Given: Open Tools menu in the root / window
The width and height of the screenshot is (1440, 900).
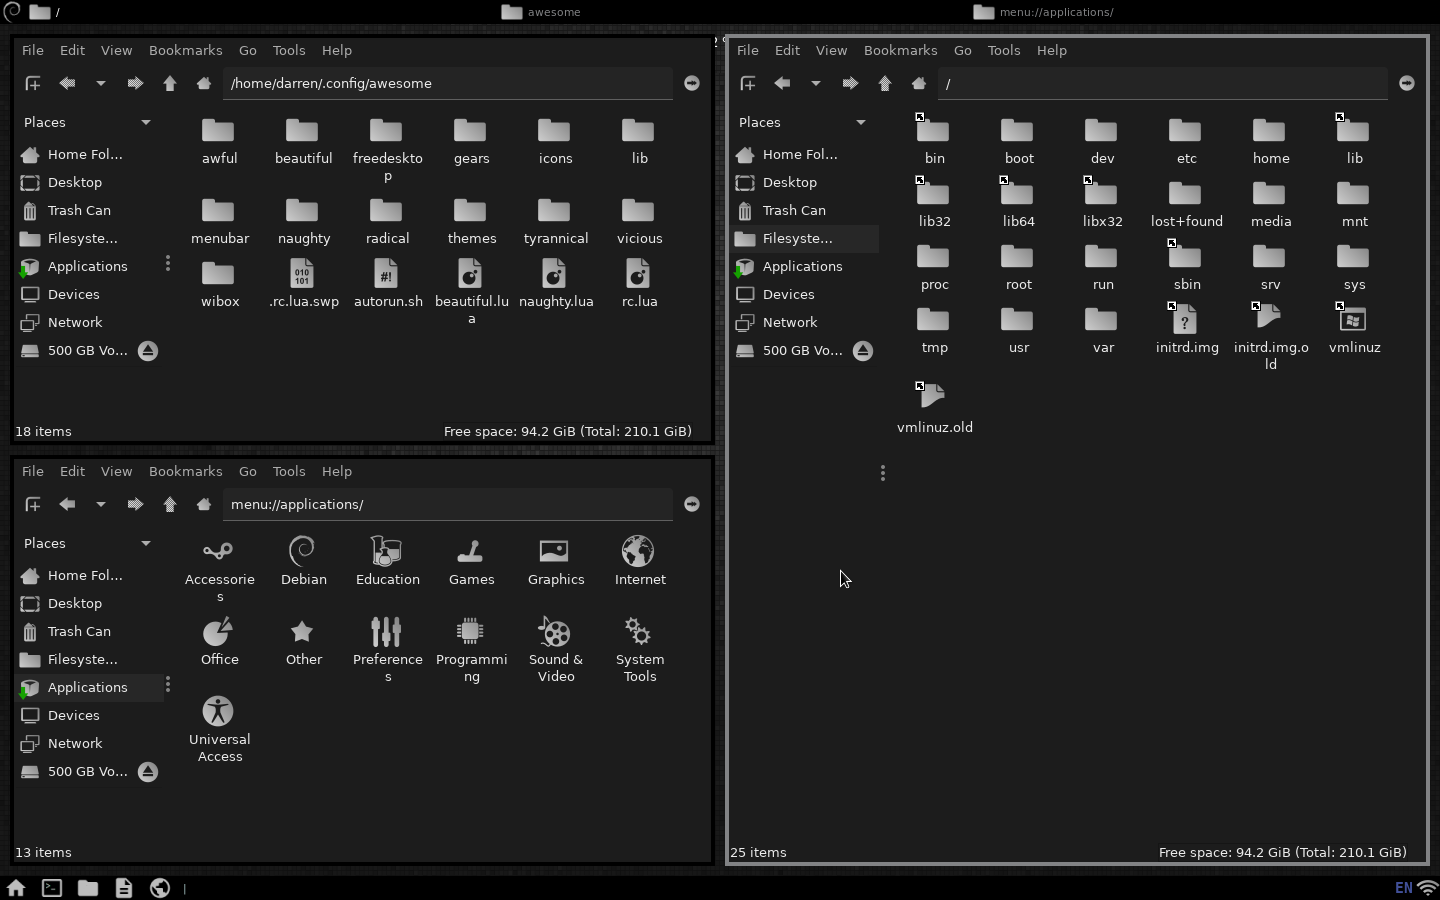Looking at the screenshot, I should pos(1004,50).
